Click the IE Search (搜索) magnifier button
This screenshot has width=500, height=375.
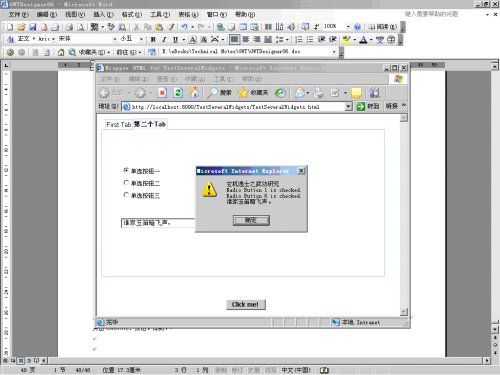(x=219, y=93)
